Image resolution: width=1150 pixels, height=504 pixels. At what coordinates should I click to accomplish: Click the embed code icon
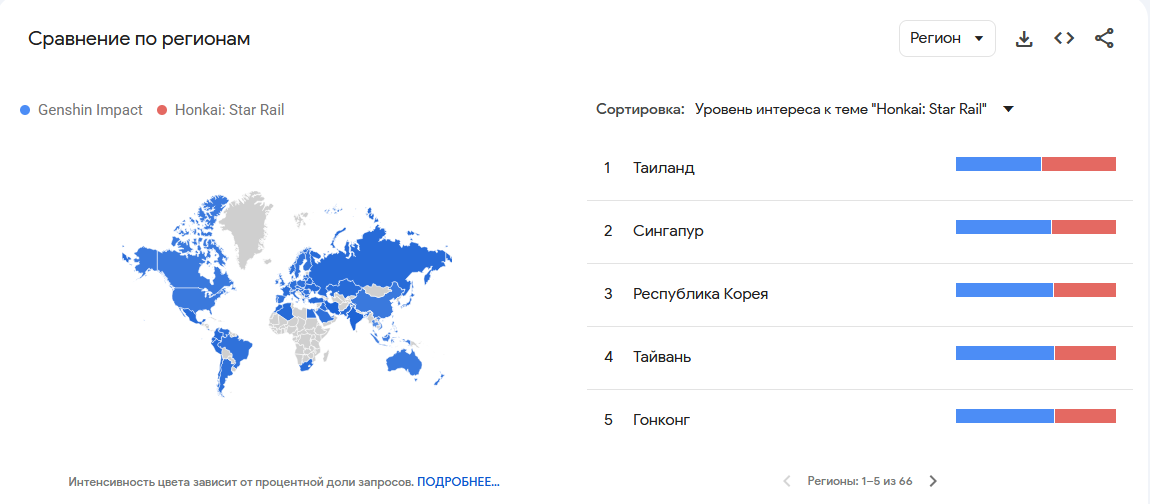[1064, 39]
